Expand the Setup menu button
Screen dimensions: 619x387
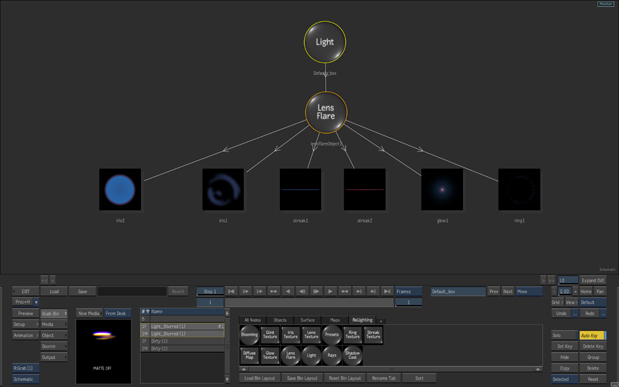click(25, 324)
